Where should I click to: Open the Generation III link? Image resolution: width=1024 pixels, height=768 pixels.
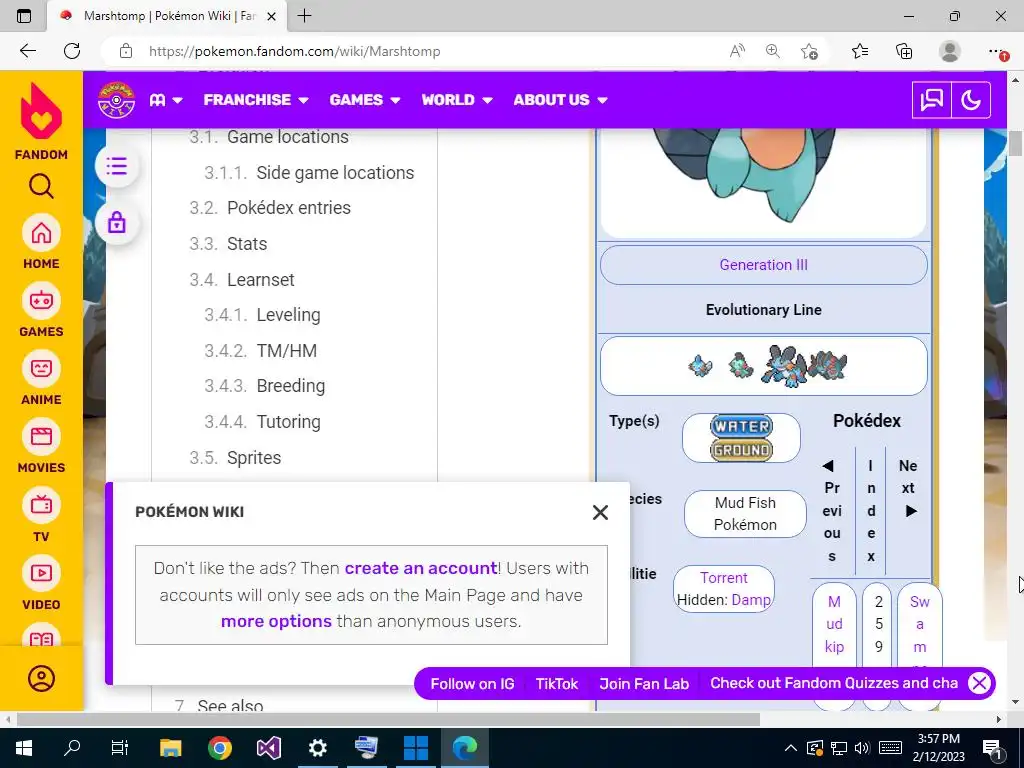763,265
